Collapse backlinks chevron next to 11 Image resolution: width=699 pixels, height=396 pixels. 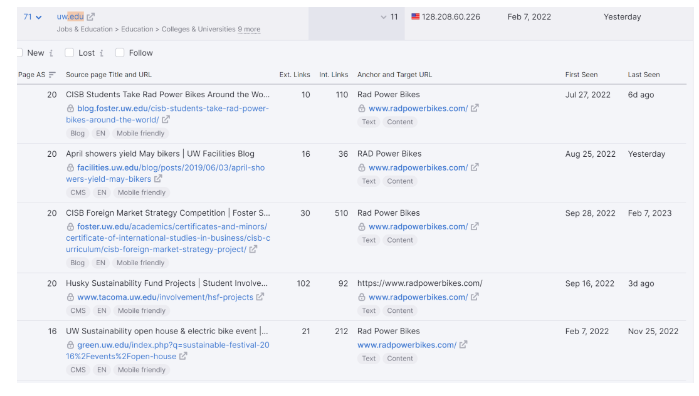tap(383, 17)
